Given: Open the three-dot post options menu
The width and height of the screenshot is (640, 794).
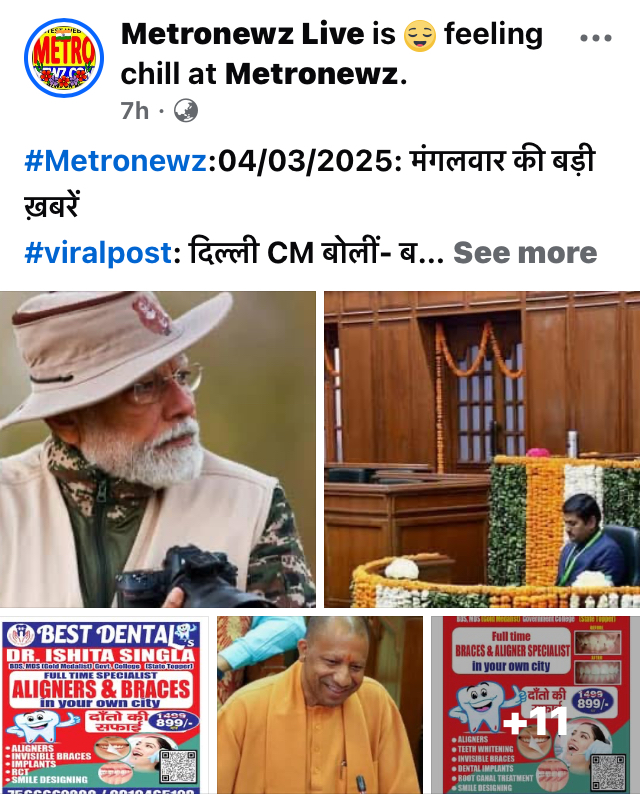Looking at the screenshot, I should click(x=596, y=38).
